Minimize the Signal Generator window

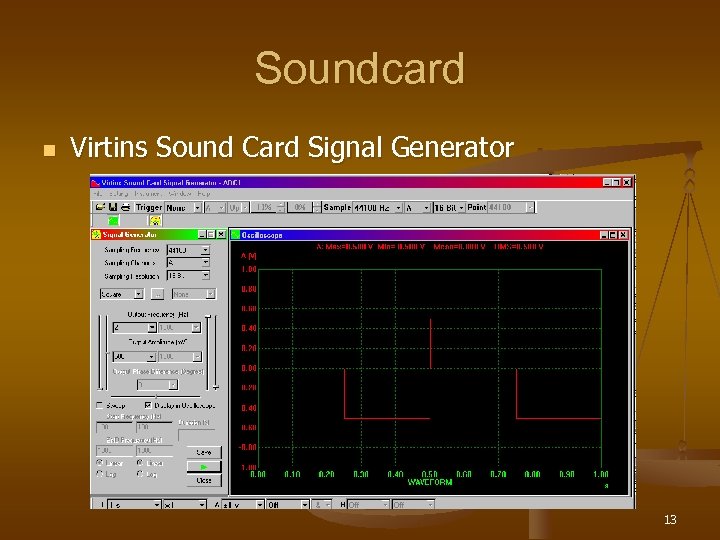(202, 235)
